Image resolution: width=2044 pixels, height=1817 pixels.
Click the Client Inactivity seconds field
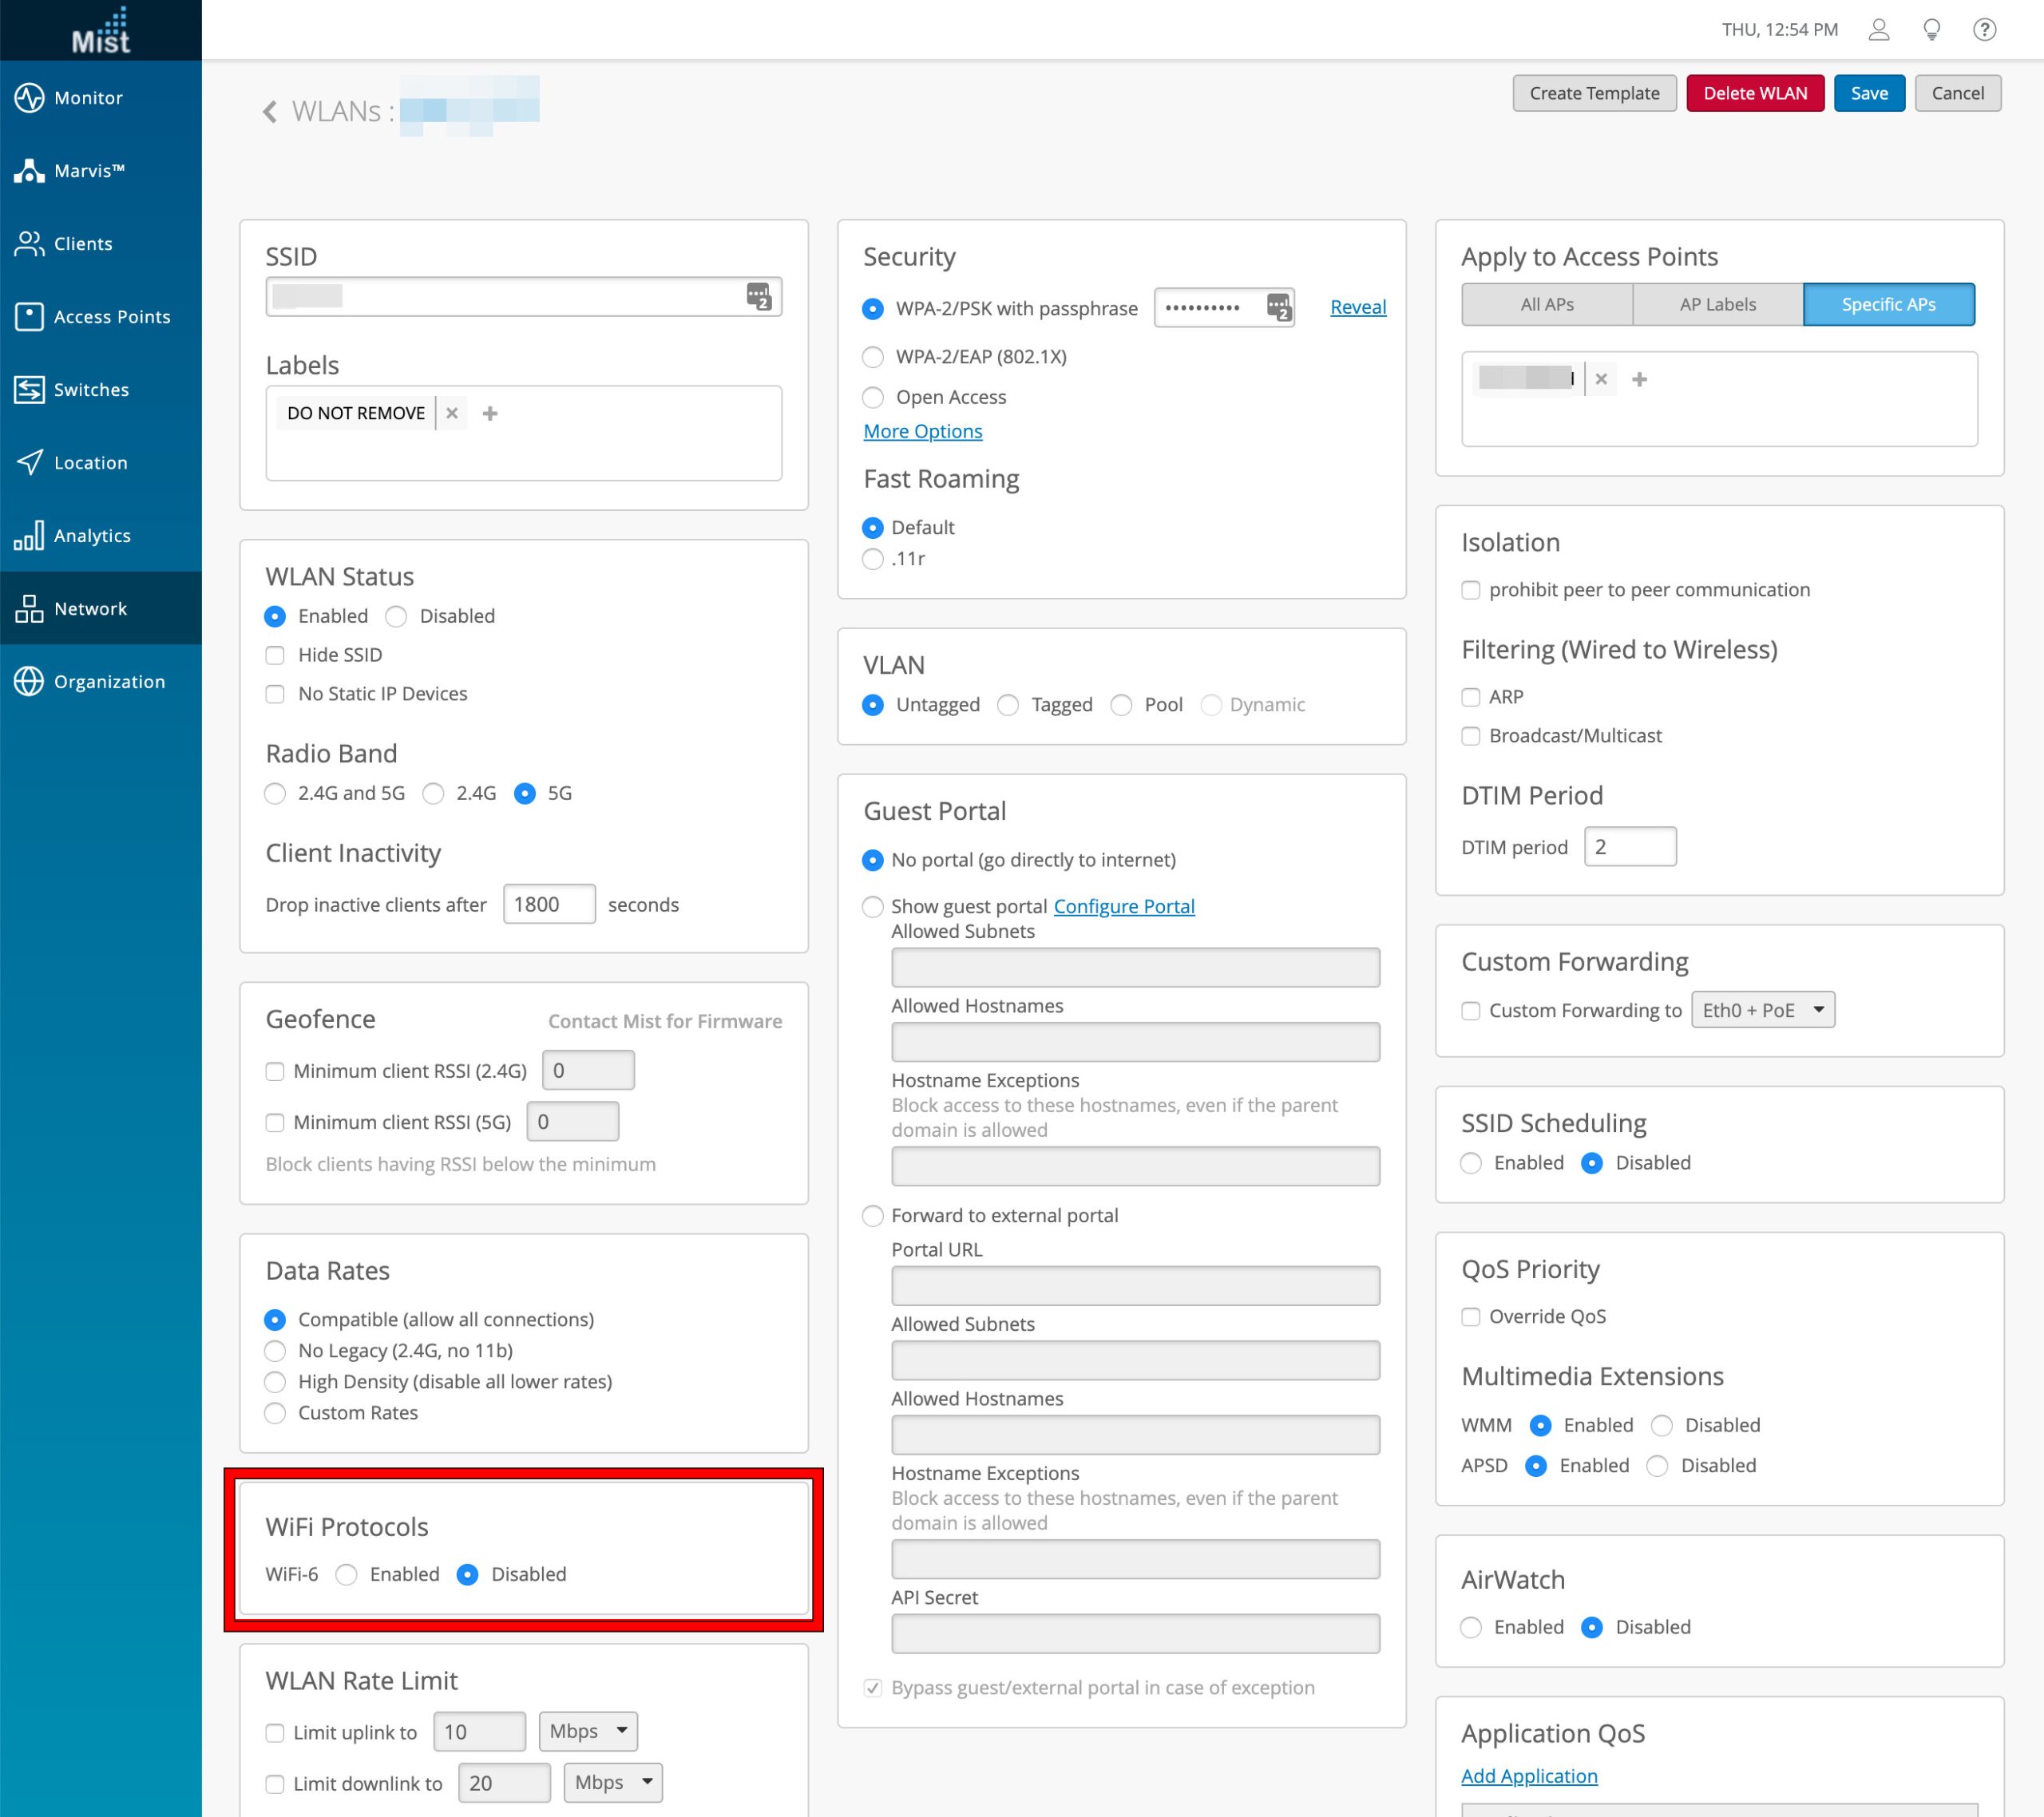click(x=548, y=904)
